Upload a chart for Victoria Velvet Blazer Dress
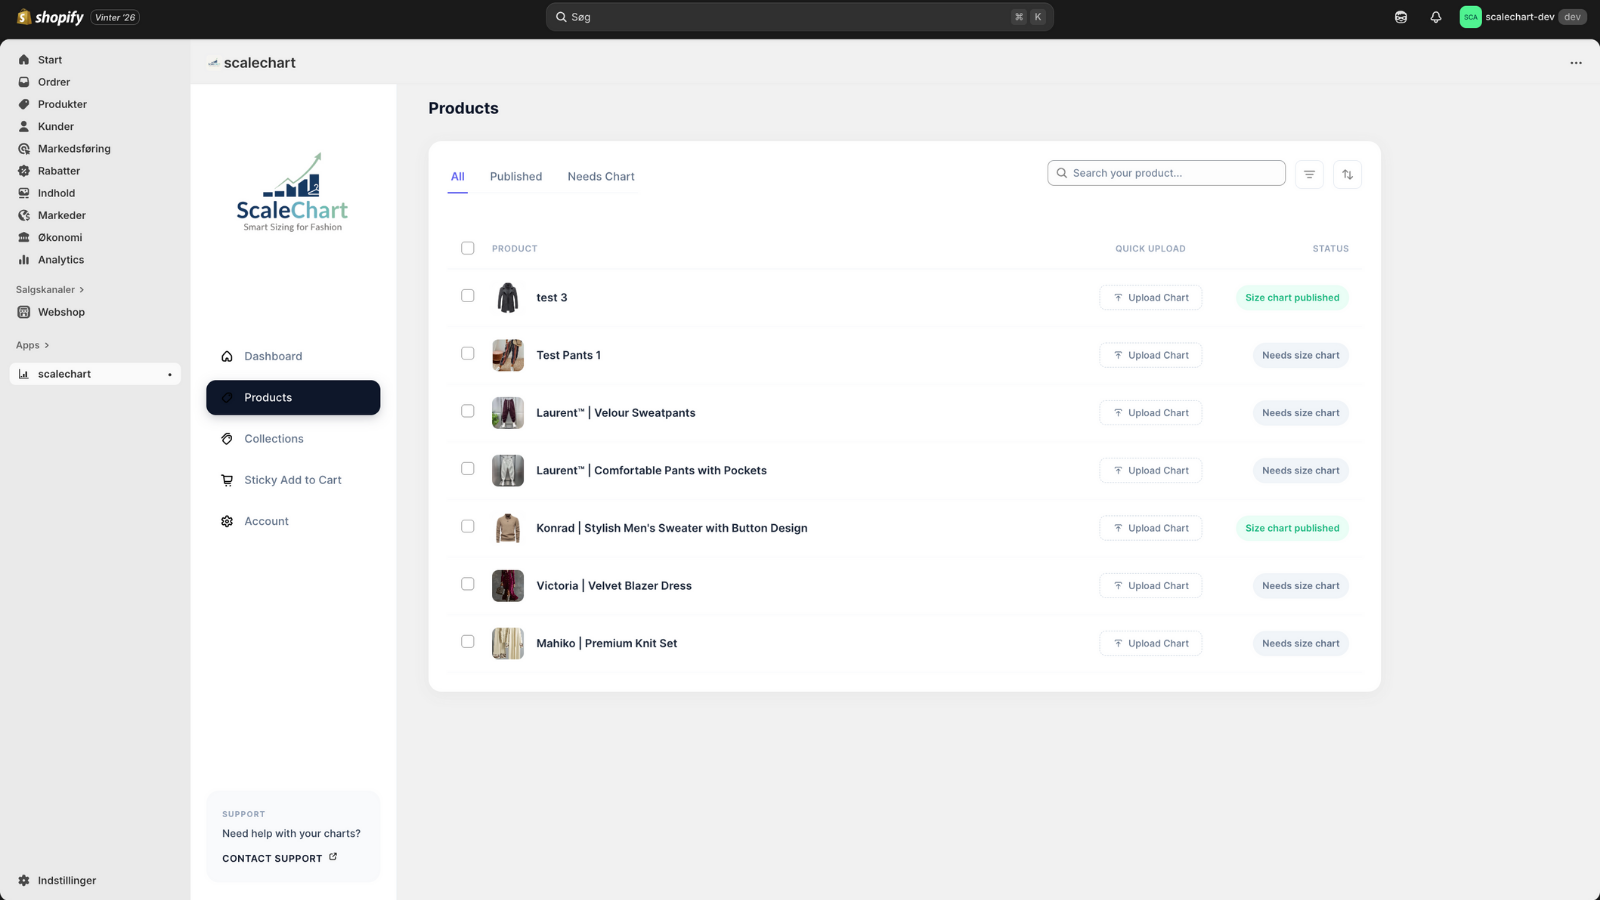1600x900 pixels. click(x=1151, y=586)
